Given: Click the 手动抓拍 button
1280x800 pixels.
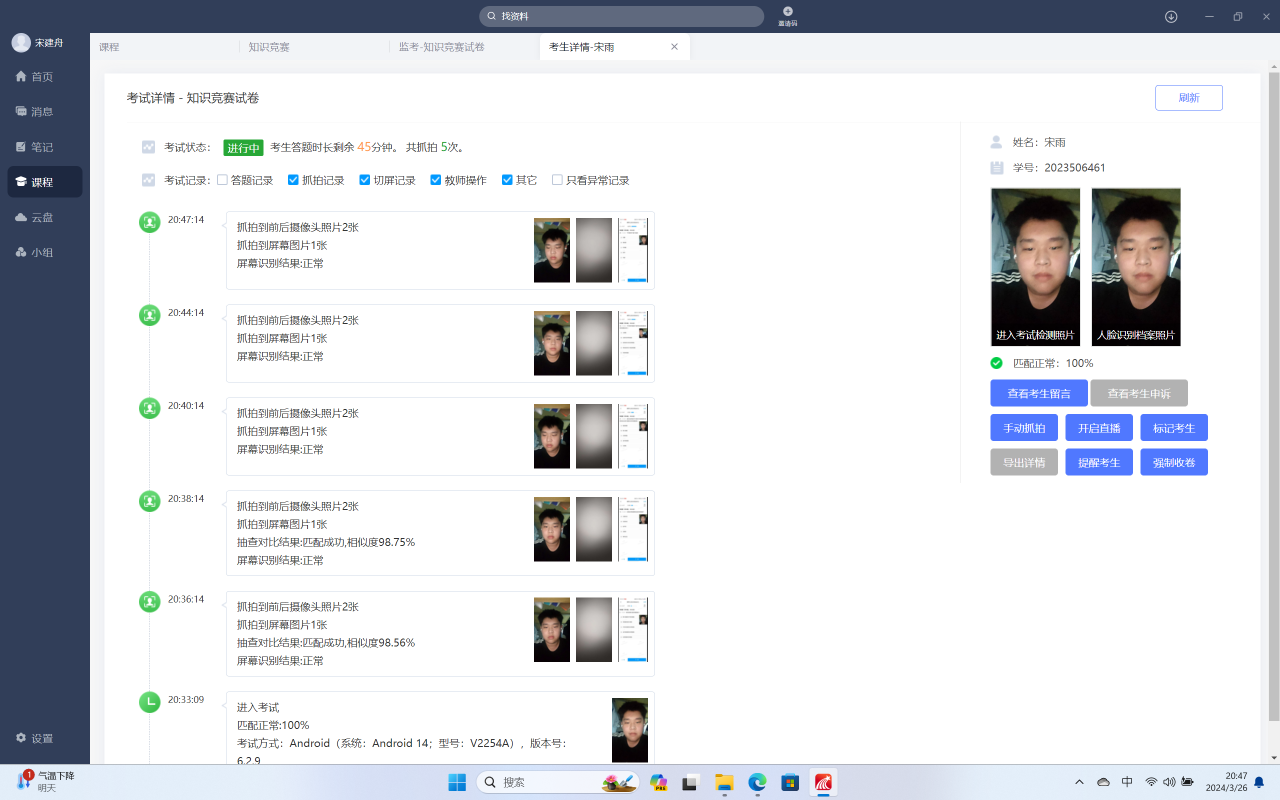Looking at the screenshot, I should (x=1024, y=428).
